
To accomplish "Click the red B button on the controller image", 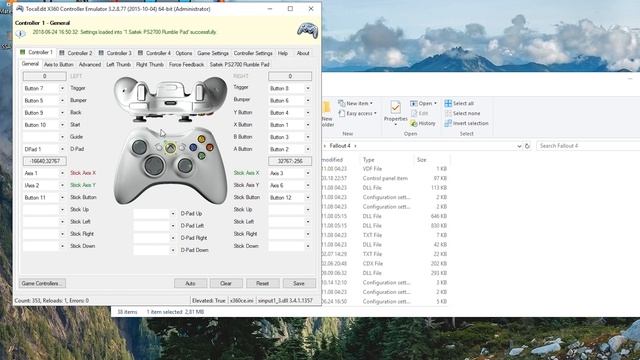I will tap(210, 147).
